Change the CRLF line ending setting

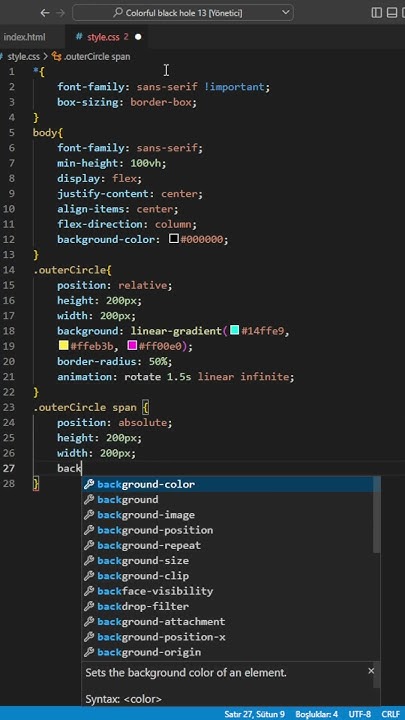click(x=390, y=714)
